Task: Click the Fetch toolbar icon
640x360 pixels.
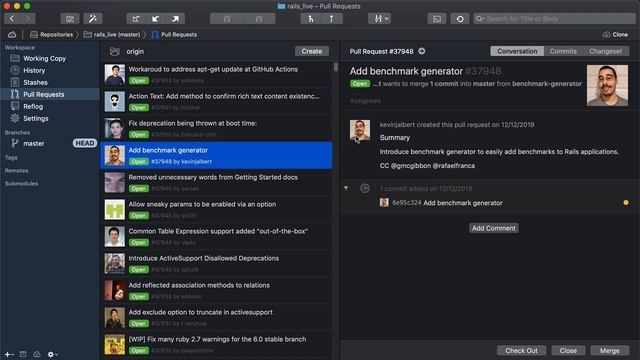Action: (x=136, y=19)
